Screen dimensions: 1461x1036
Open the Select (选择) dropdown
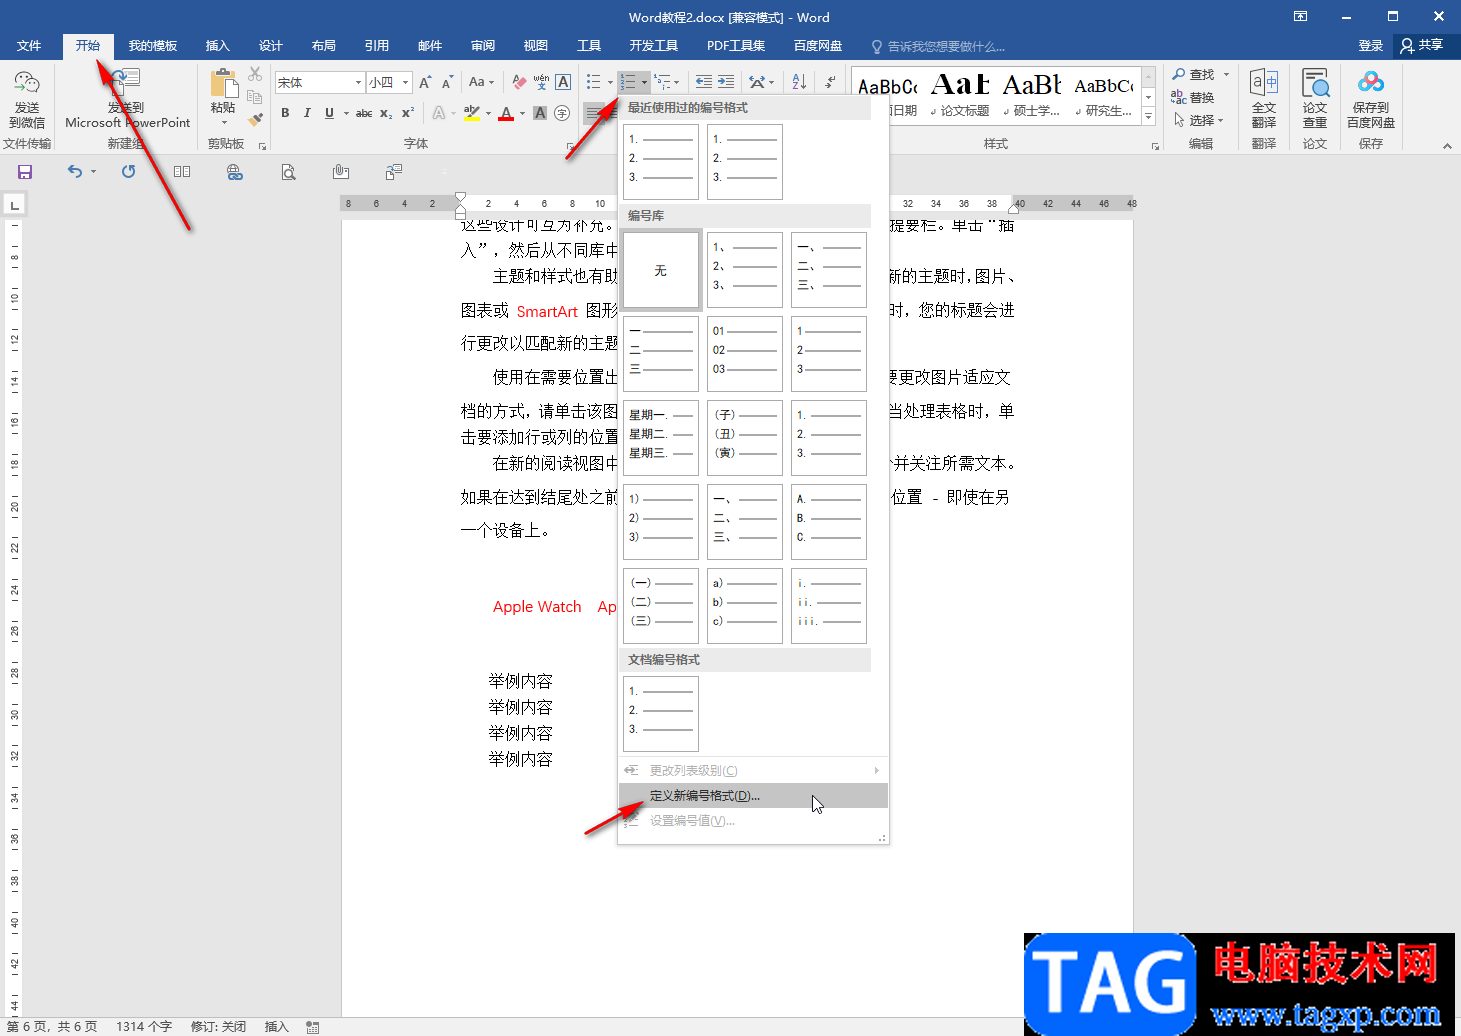(x=1198, y=120)
